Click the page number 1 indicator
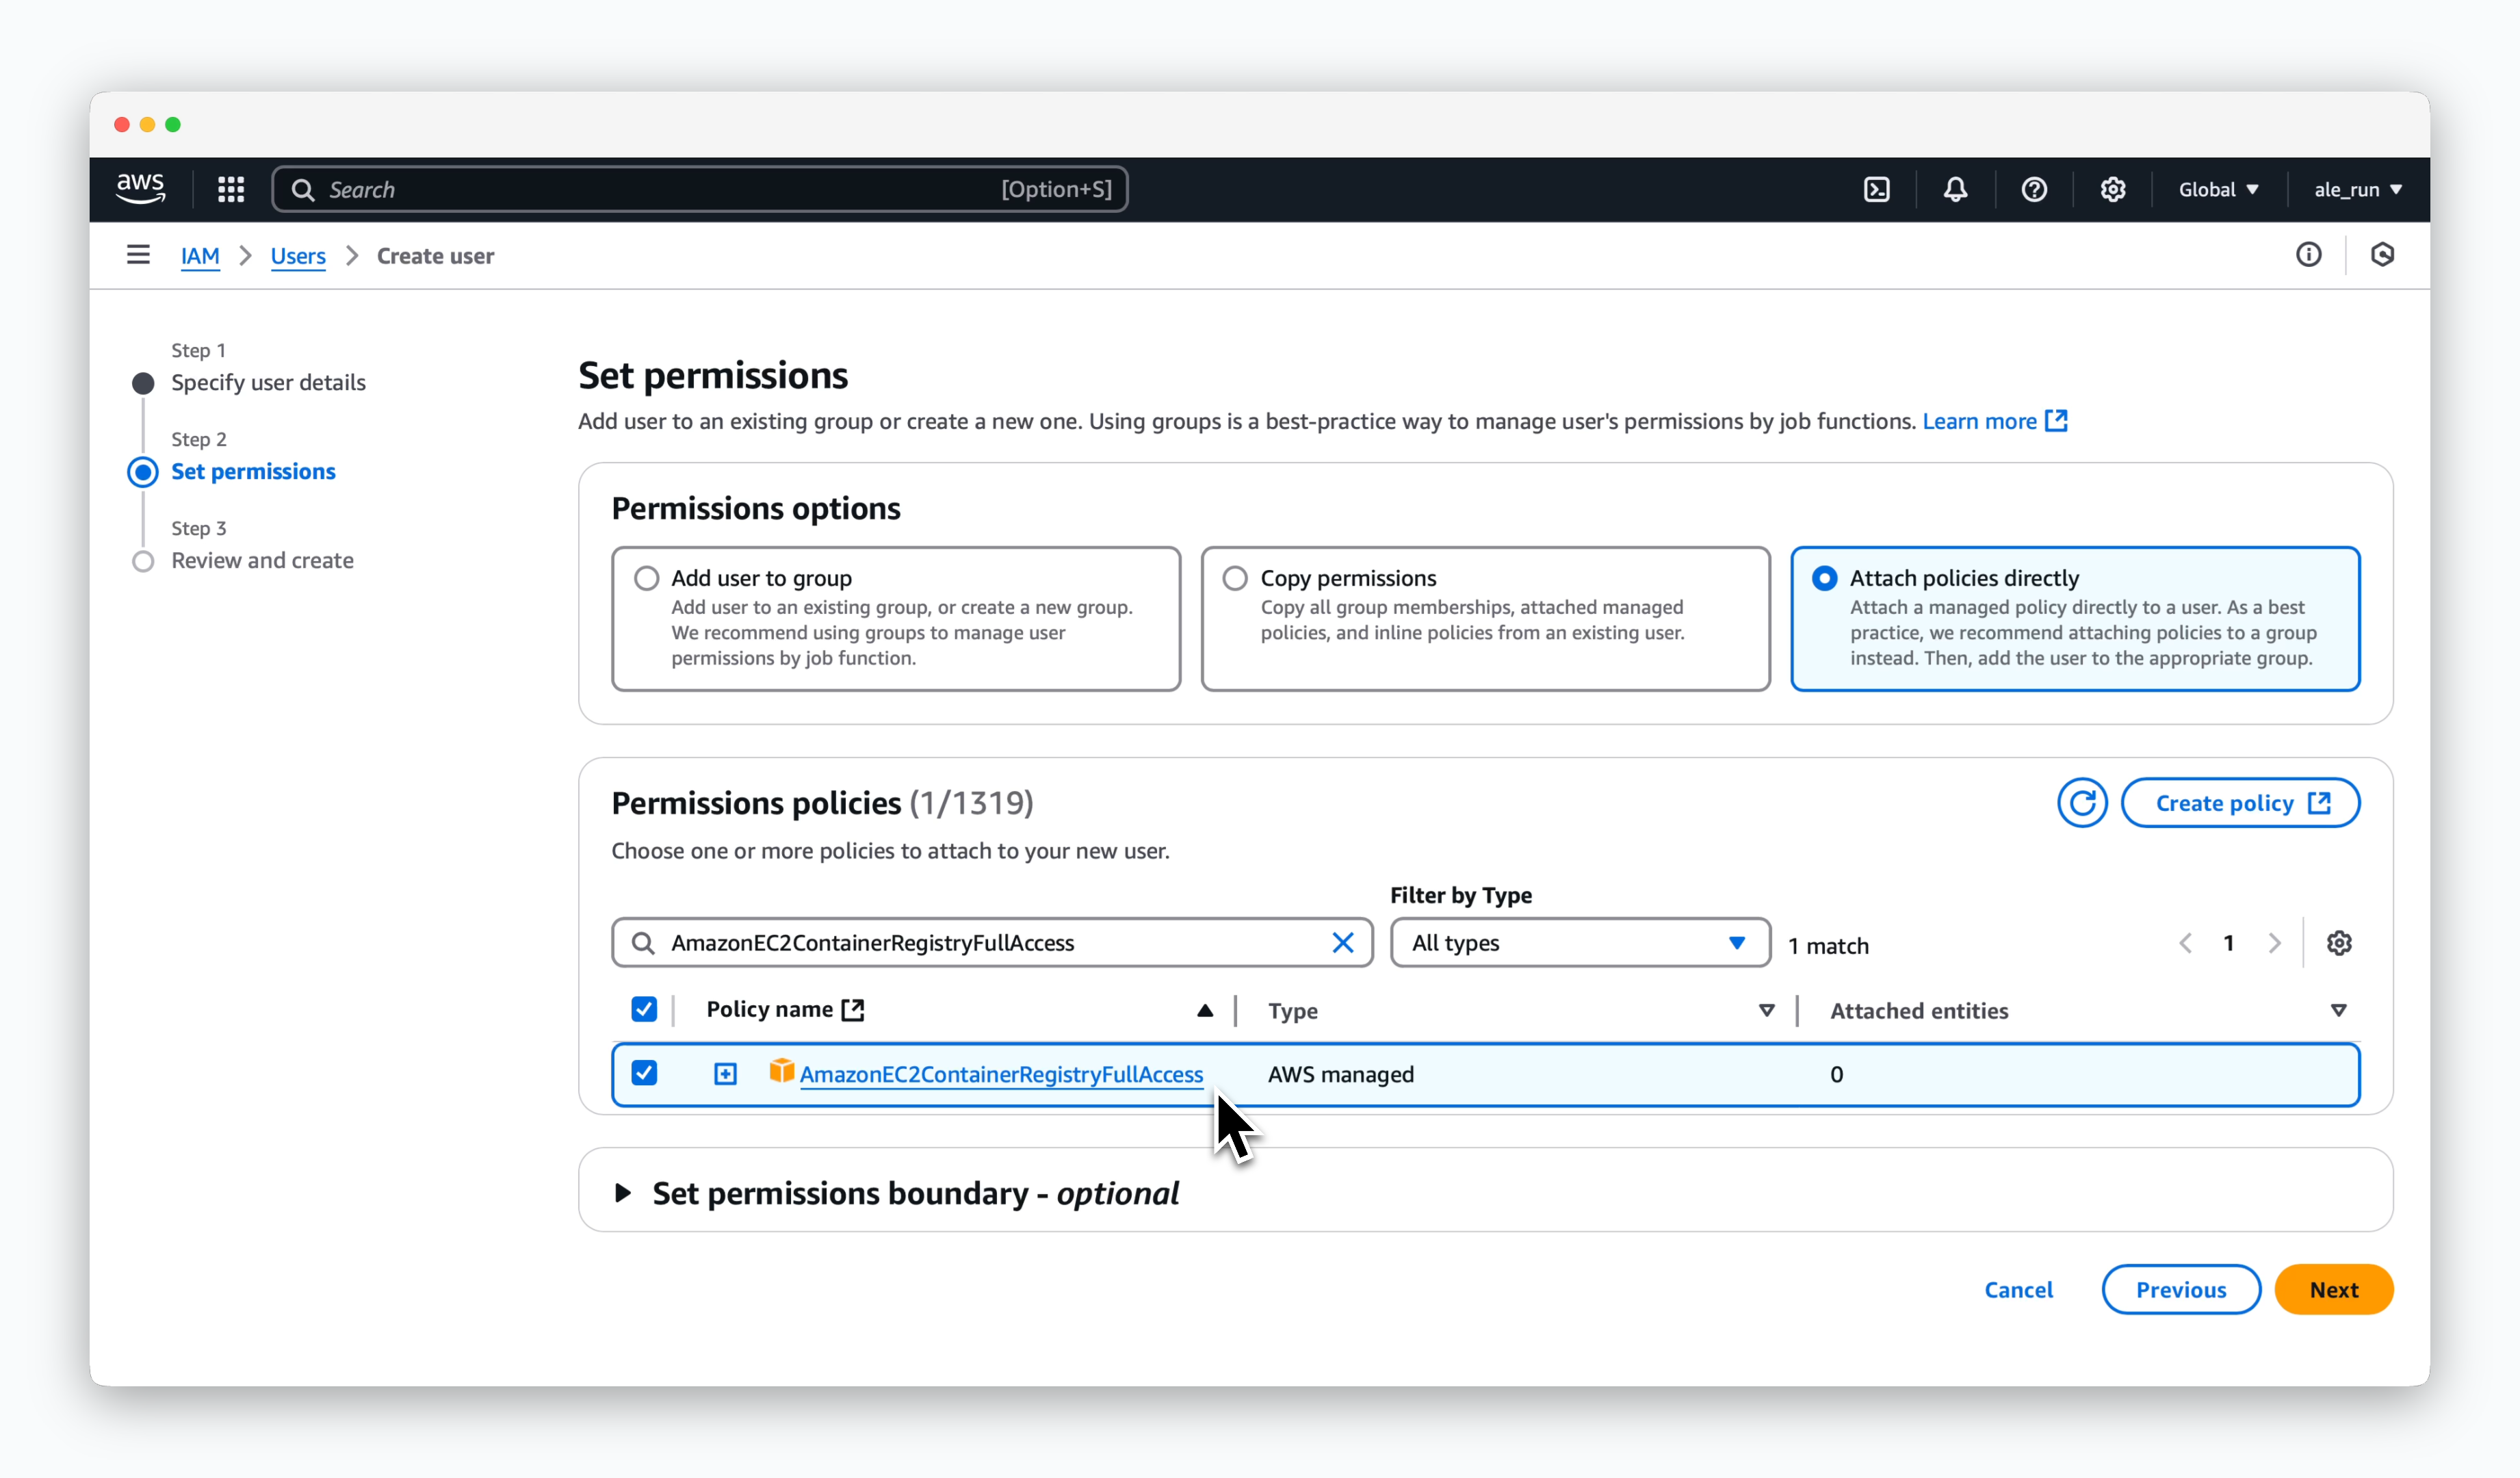The height and width of the screenshot is (1478, 2520). (2229, 943)
